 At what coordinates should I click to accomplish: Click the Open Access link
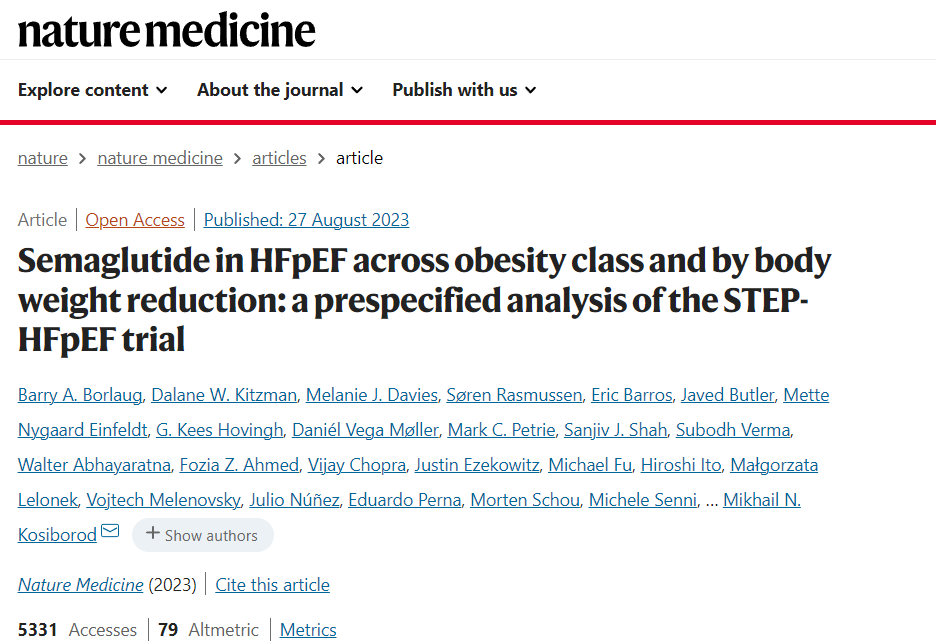[135, 220]
